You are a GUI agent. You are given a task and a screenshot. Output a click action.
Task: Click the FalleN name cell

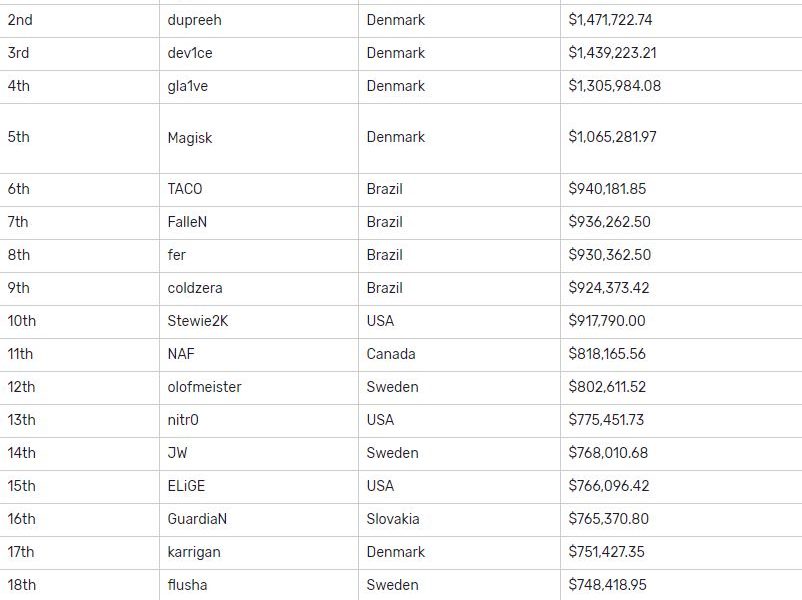188,222
